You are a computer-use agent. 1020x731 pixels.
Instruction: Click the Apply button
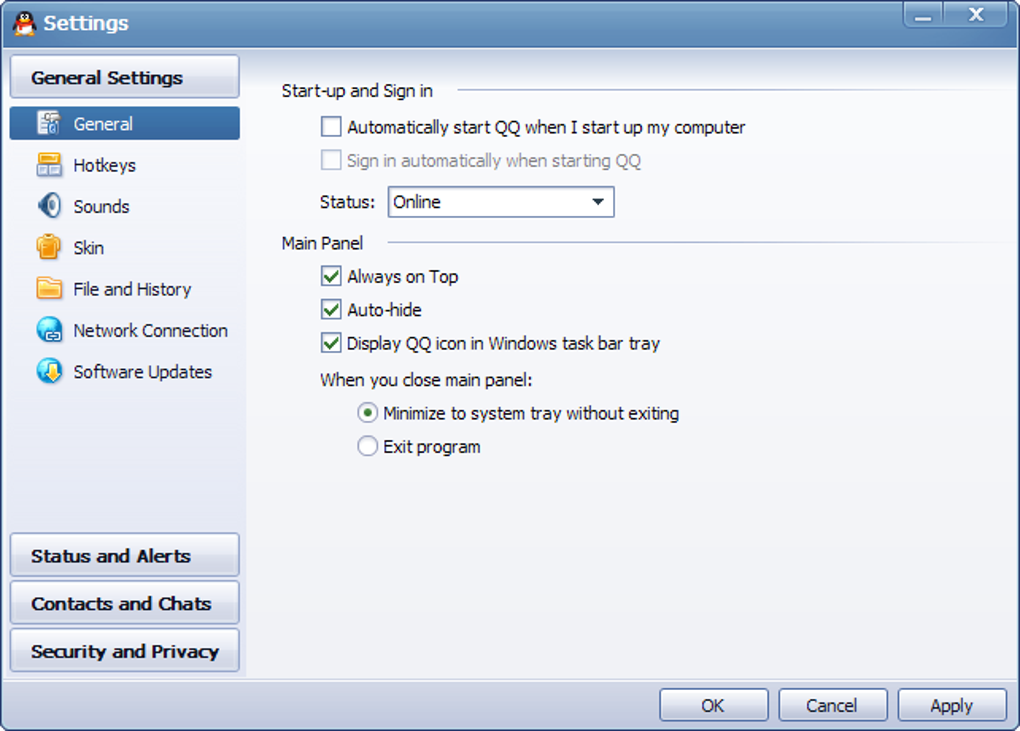tap(951, 705)
